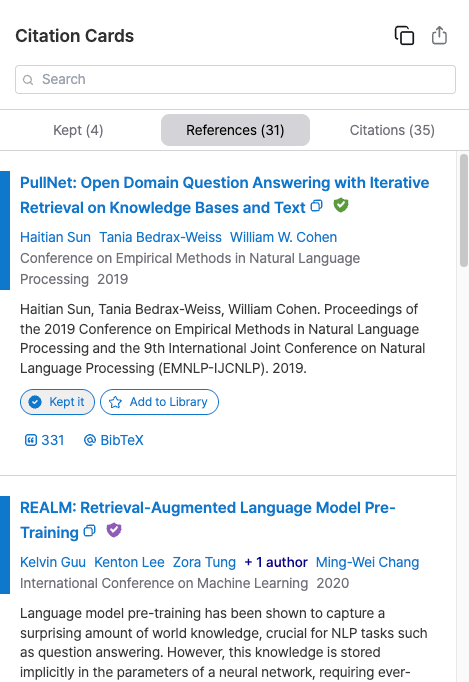
Task: Open the PullNet paper title link
Action: [224, 195]
